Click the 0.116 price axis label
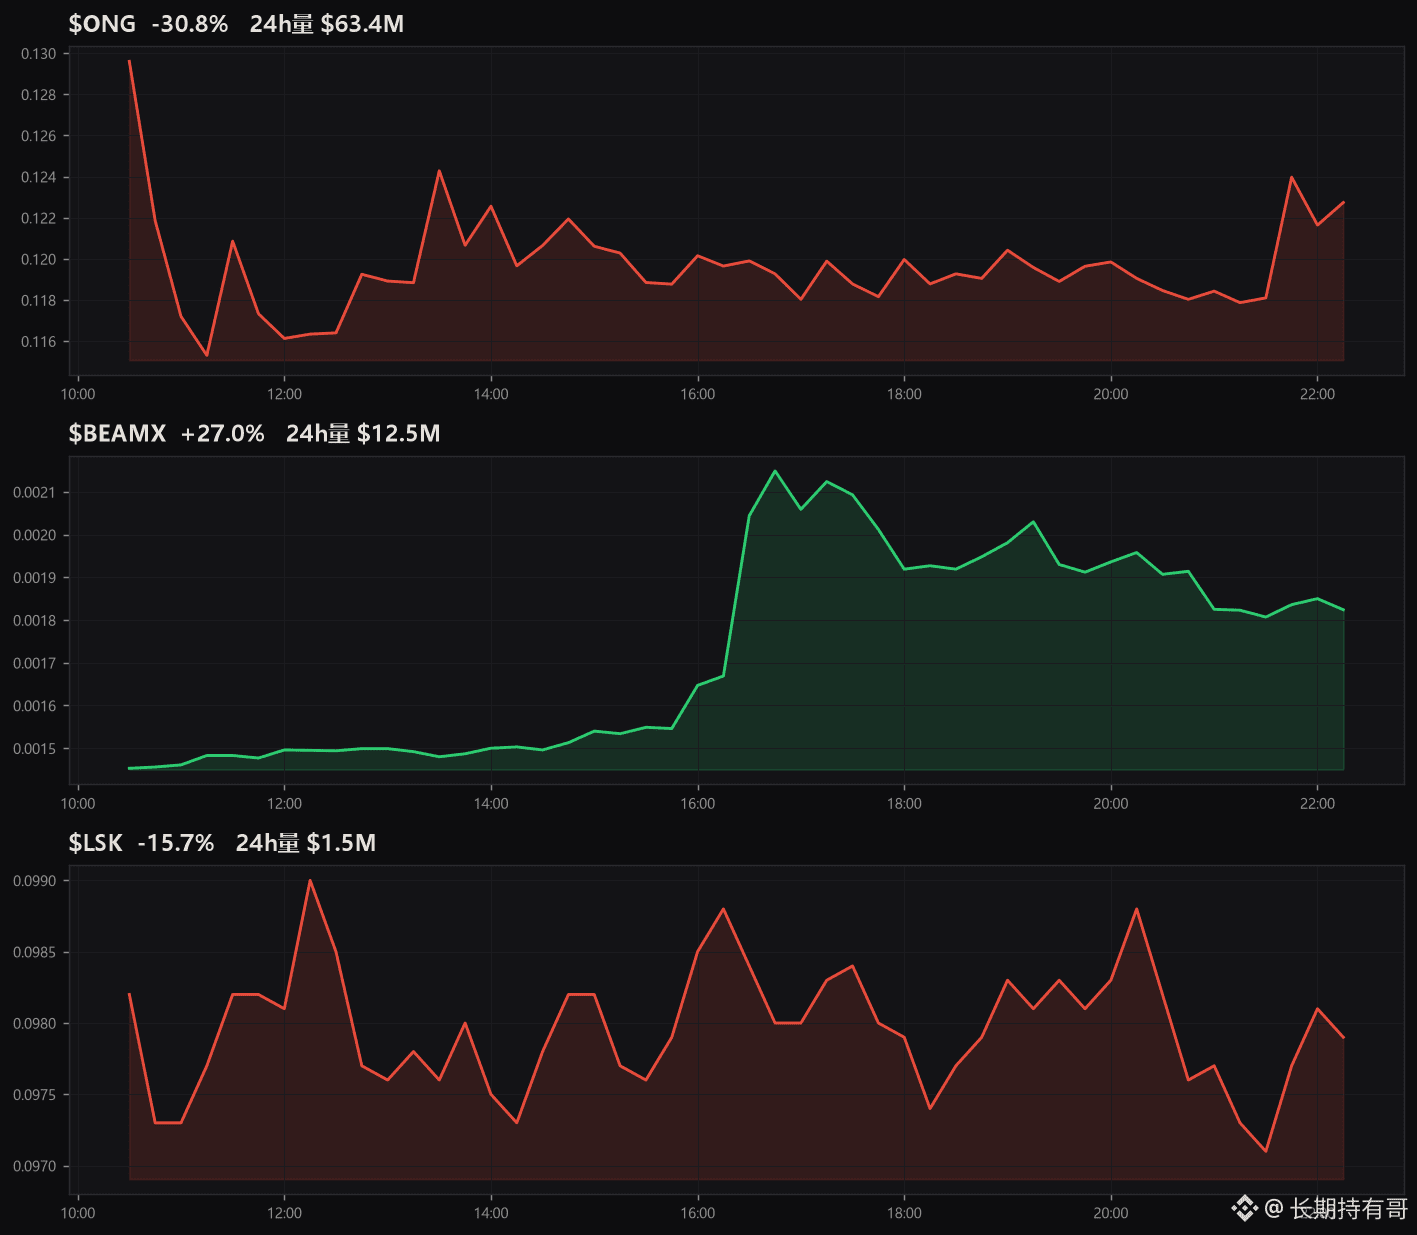The height and width of the screenshot is (1235, 1417). (39, 342)
